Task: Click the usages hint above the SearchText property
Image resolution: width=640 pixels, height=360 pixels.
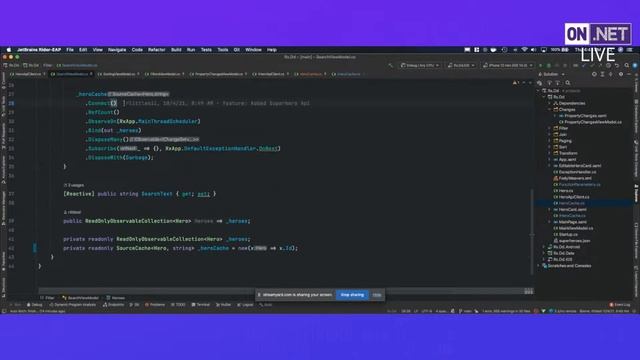Action: [74, 185]
